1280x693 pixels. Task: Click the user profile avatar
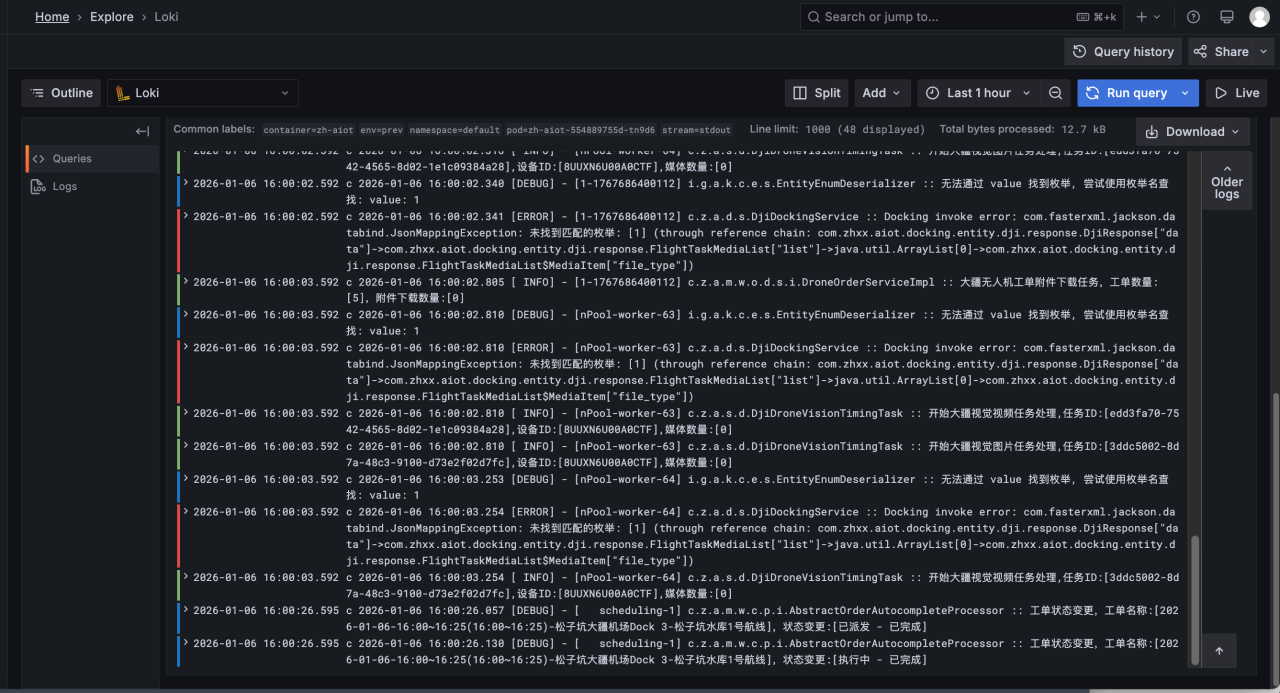[1259, 17]
